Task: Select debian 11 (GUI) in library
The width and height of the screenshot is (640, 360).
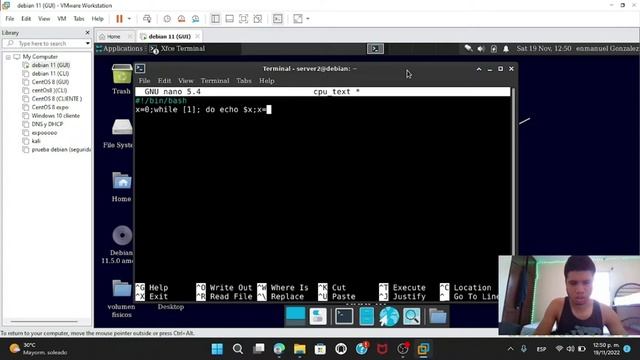Action: 51,65
